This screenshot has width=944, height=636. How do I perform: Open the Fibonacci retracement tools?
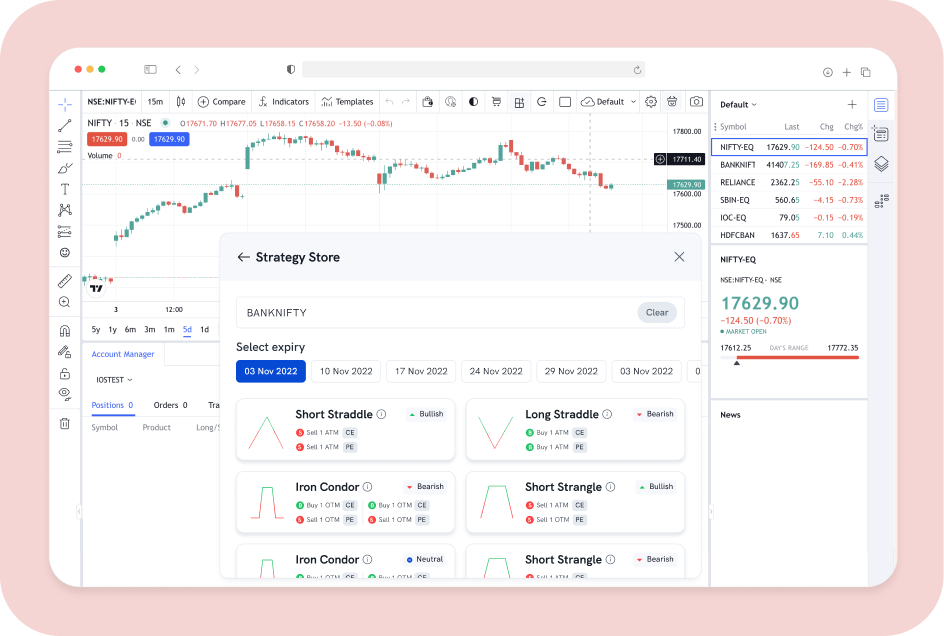click(x=65, y=146)
